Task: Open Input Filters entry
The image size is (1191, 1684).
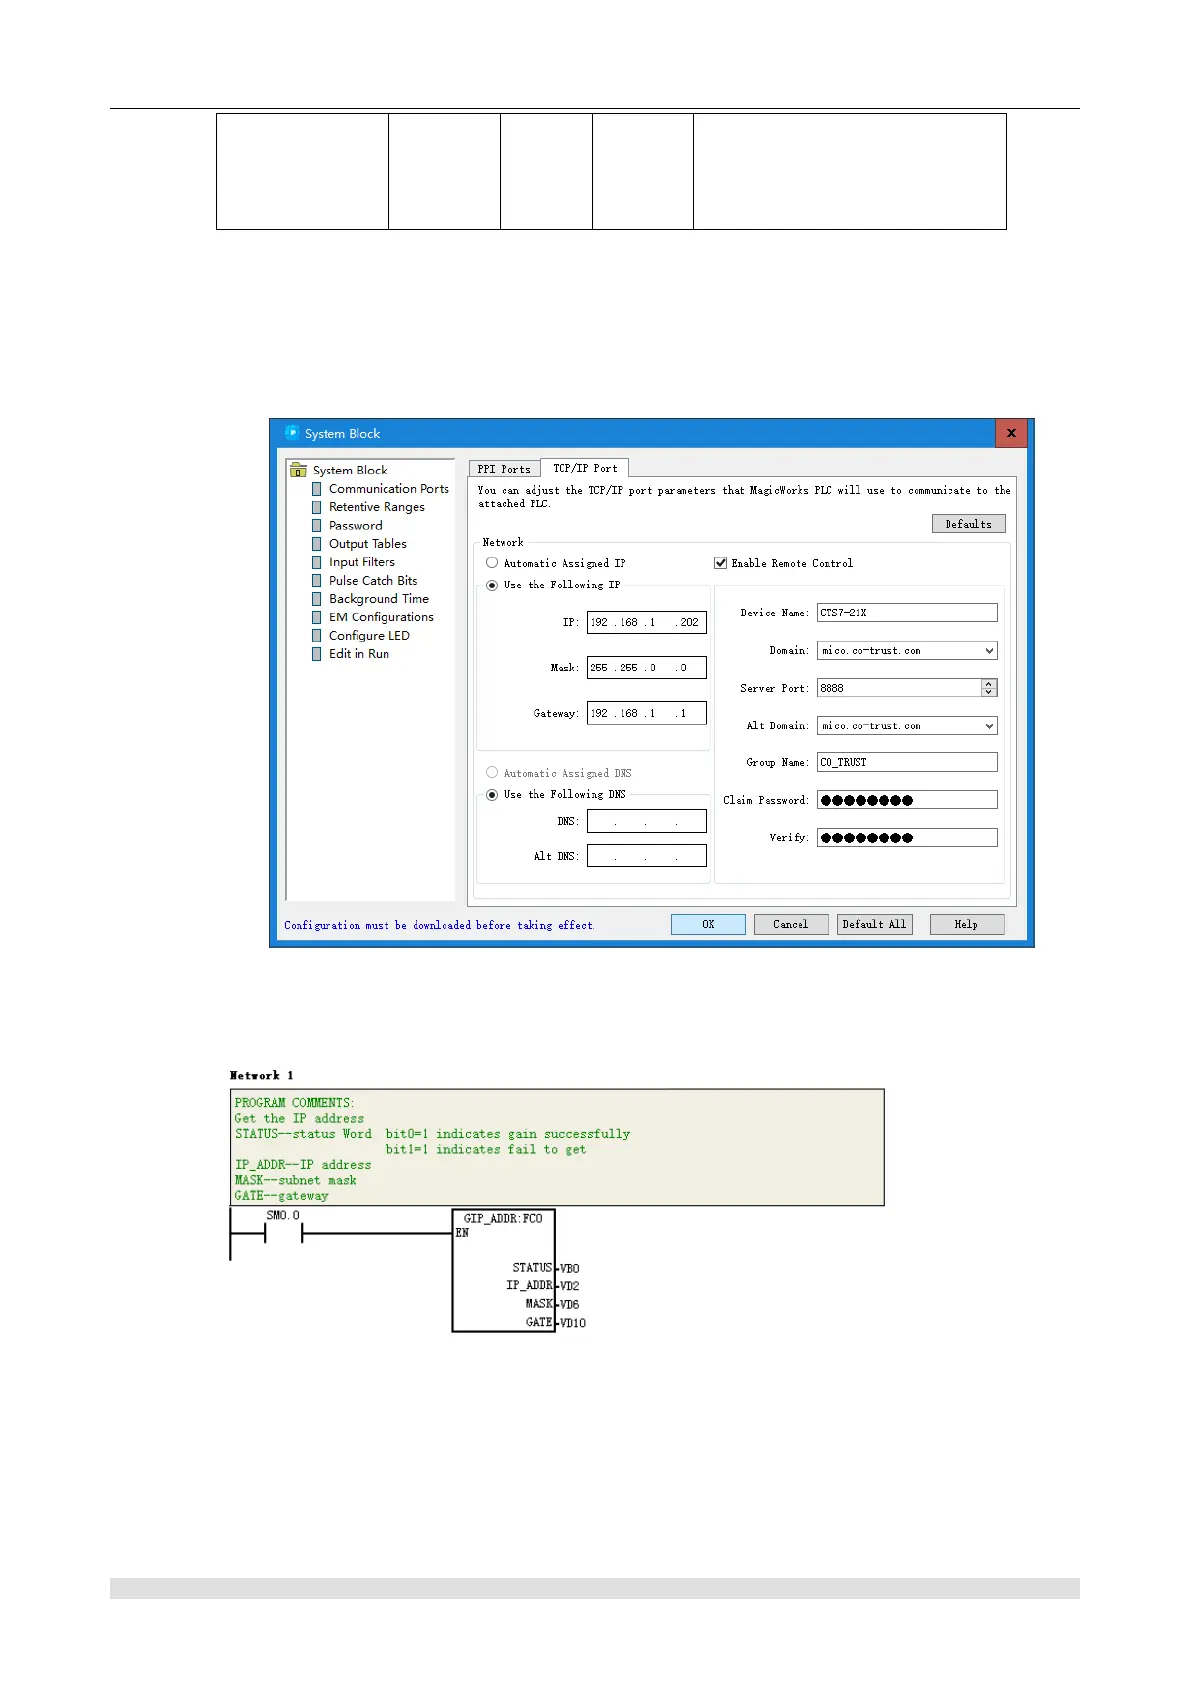Action: (362, 562)
